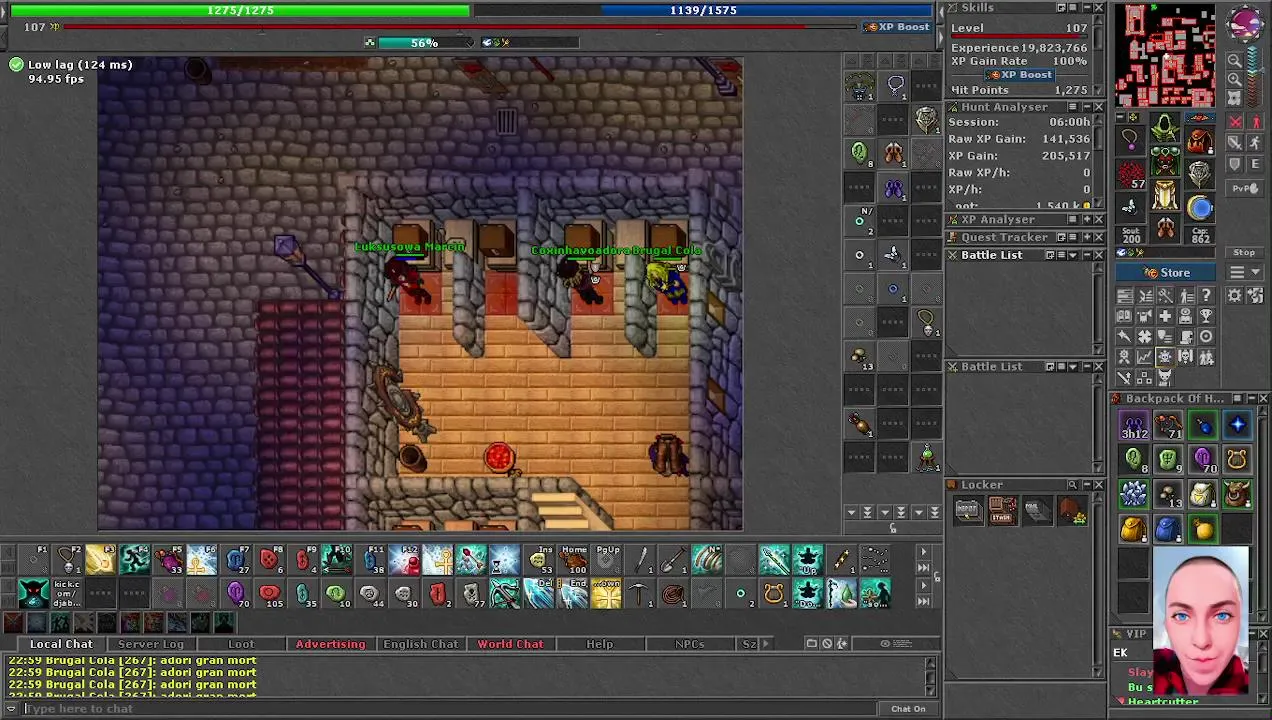Collapse the Skills panel
The height and width of the screenshot is (720, 1272).
[x=1087, y=8]
